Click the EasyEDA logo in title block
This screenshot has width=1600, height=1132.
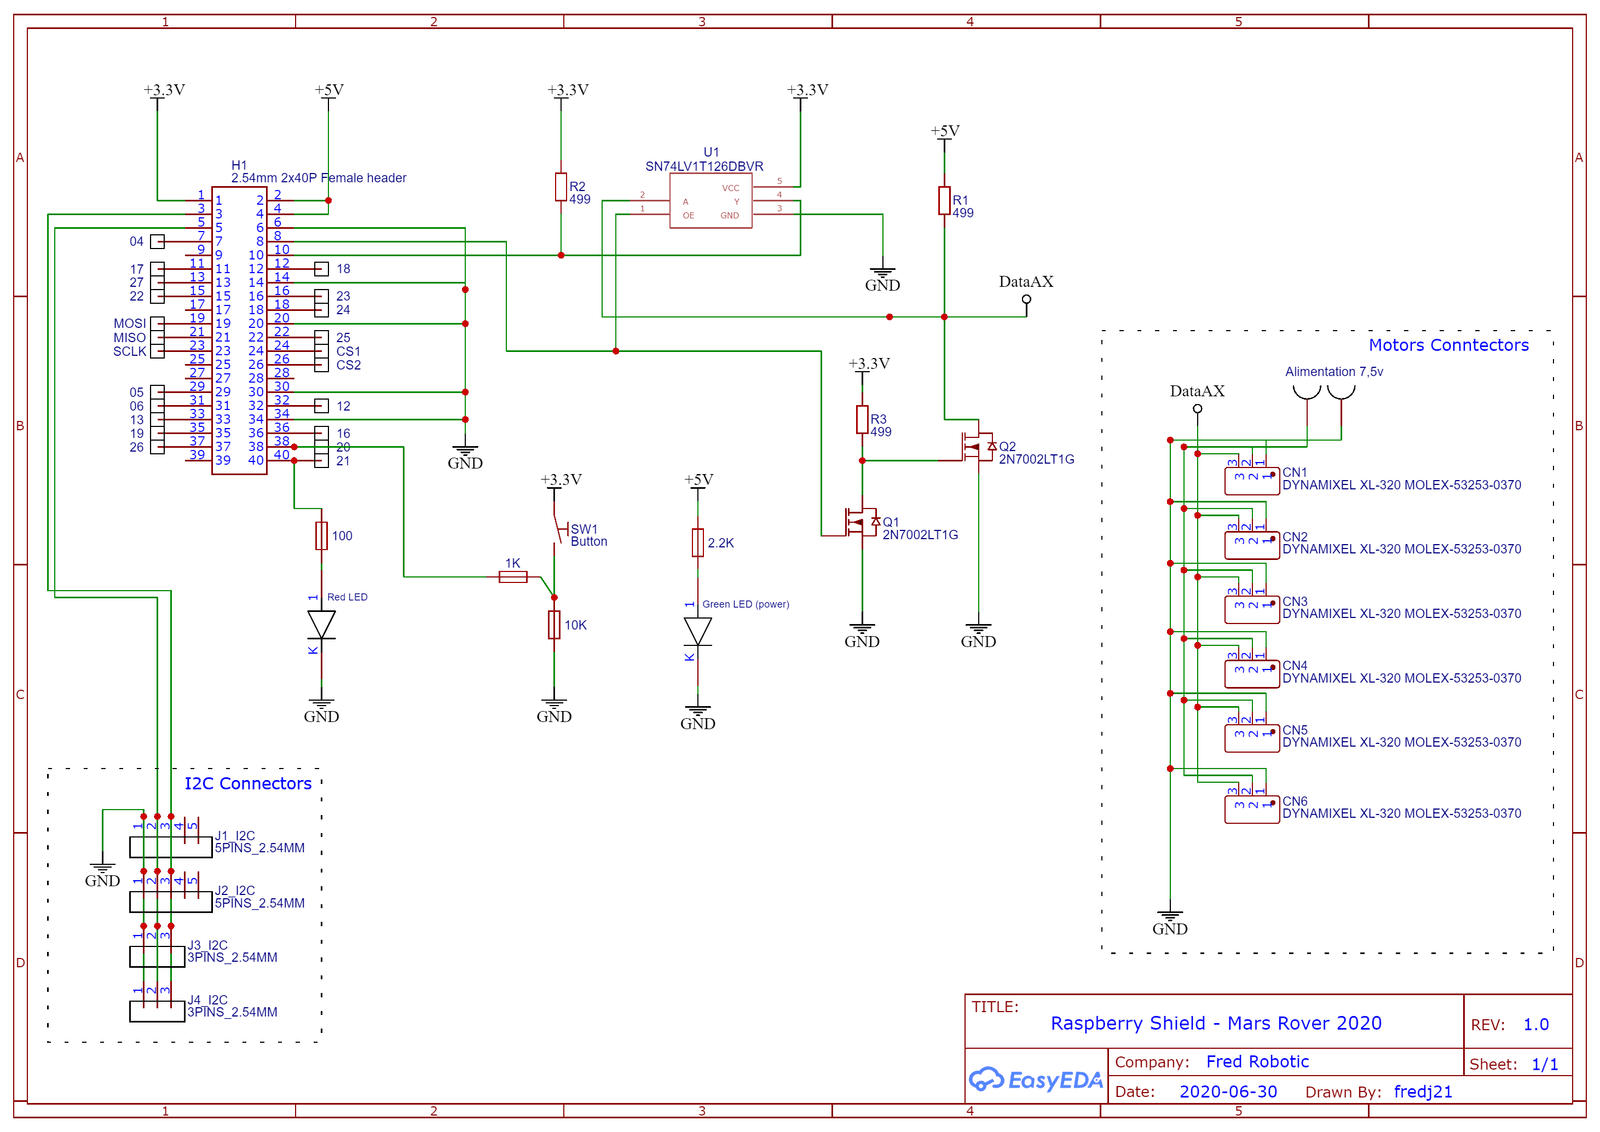click(x=1036, y=1080)
